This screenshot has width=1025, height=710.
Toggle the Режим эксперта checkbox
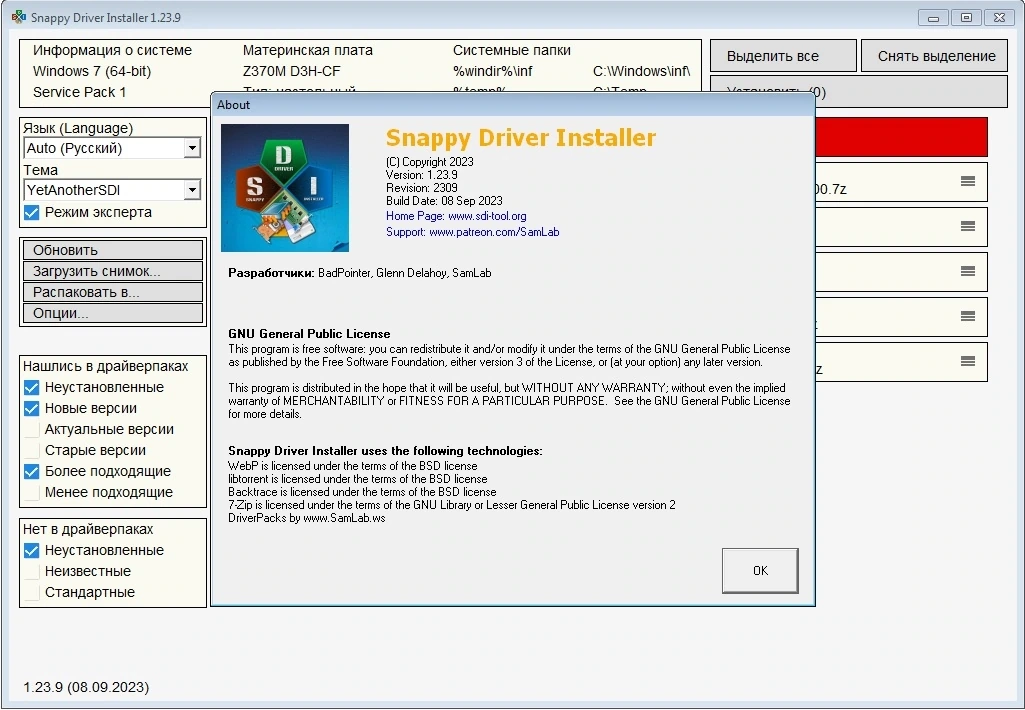coord(31,212)
